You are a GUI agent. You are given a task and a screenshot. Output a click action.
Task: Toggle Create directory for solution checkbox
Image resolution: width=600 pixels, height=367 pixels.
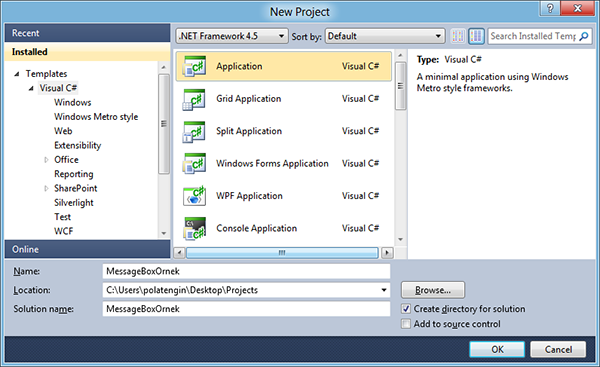406,309
